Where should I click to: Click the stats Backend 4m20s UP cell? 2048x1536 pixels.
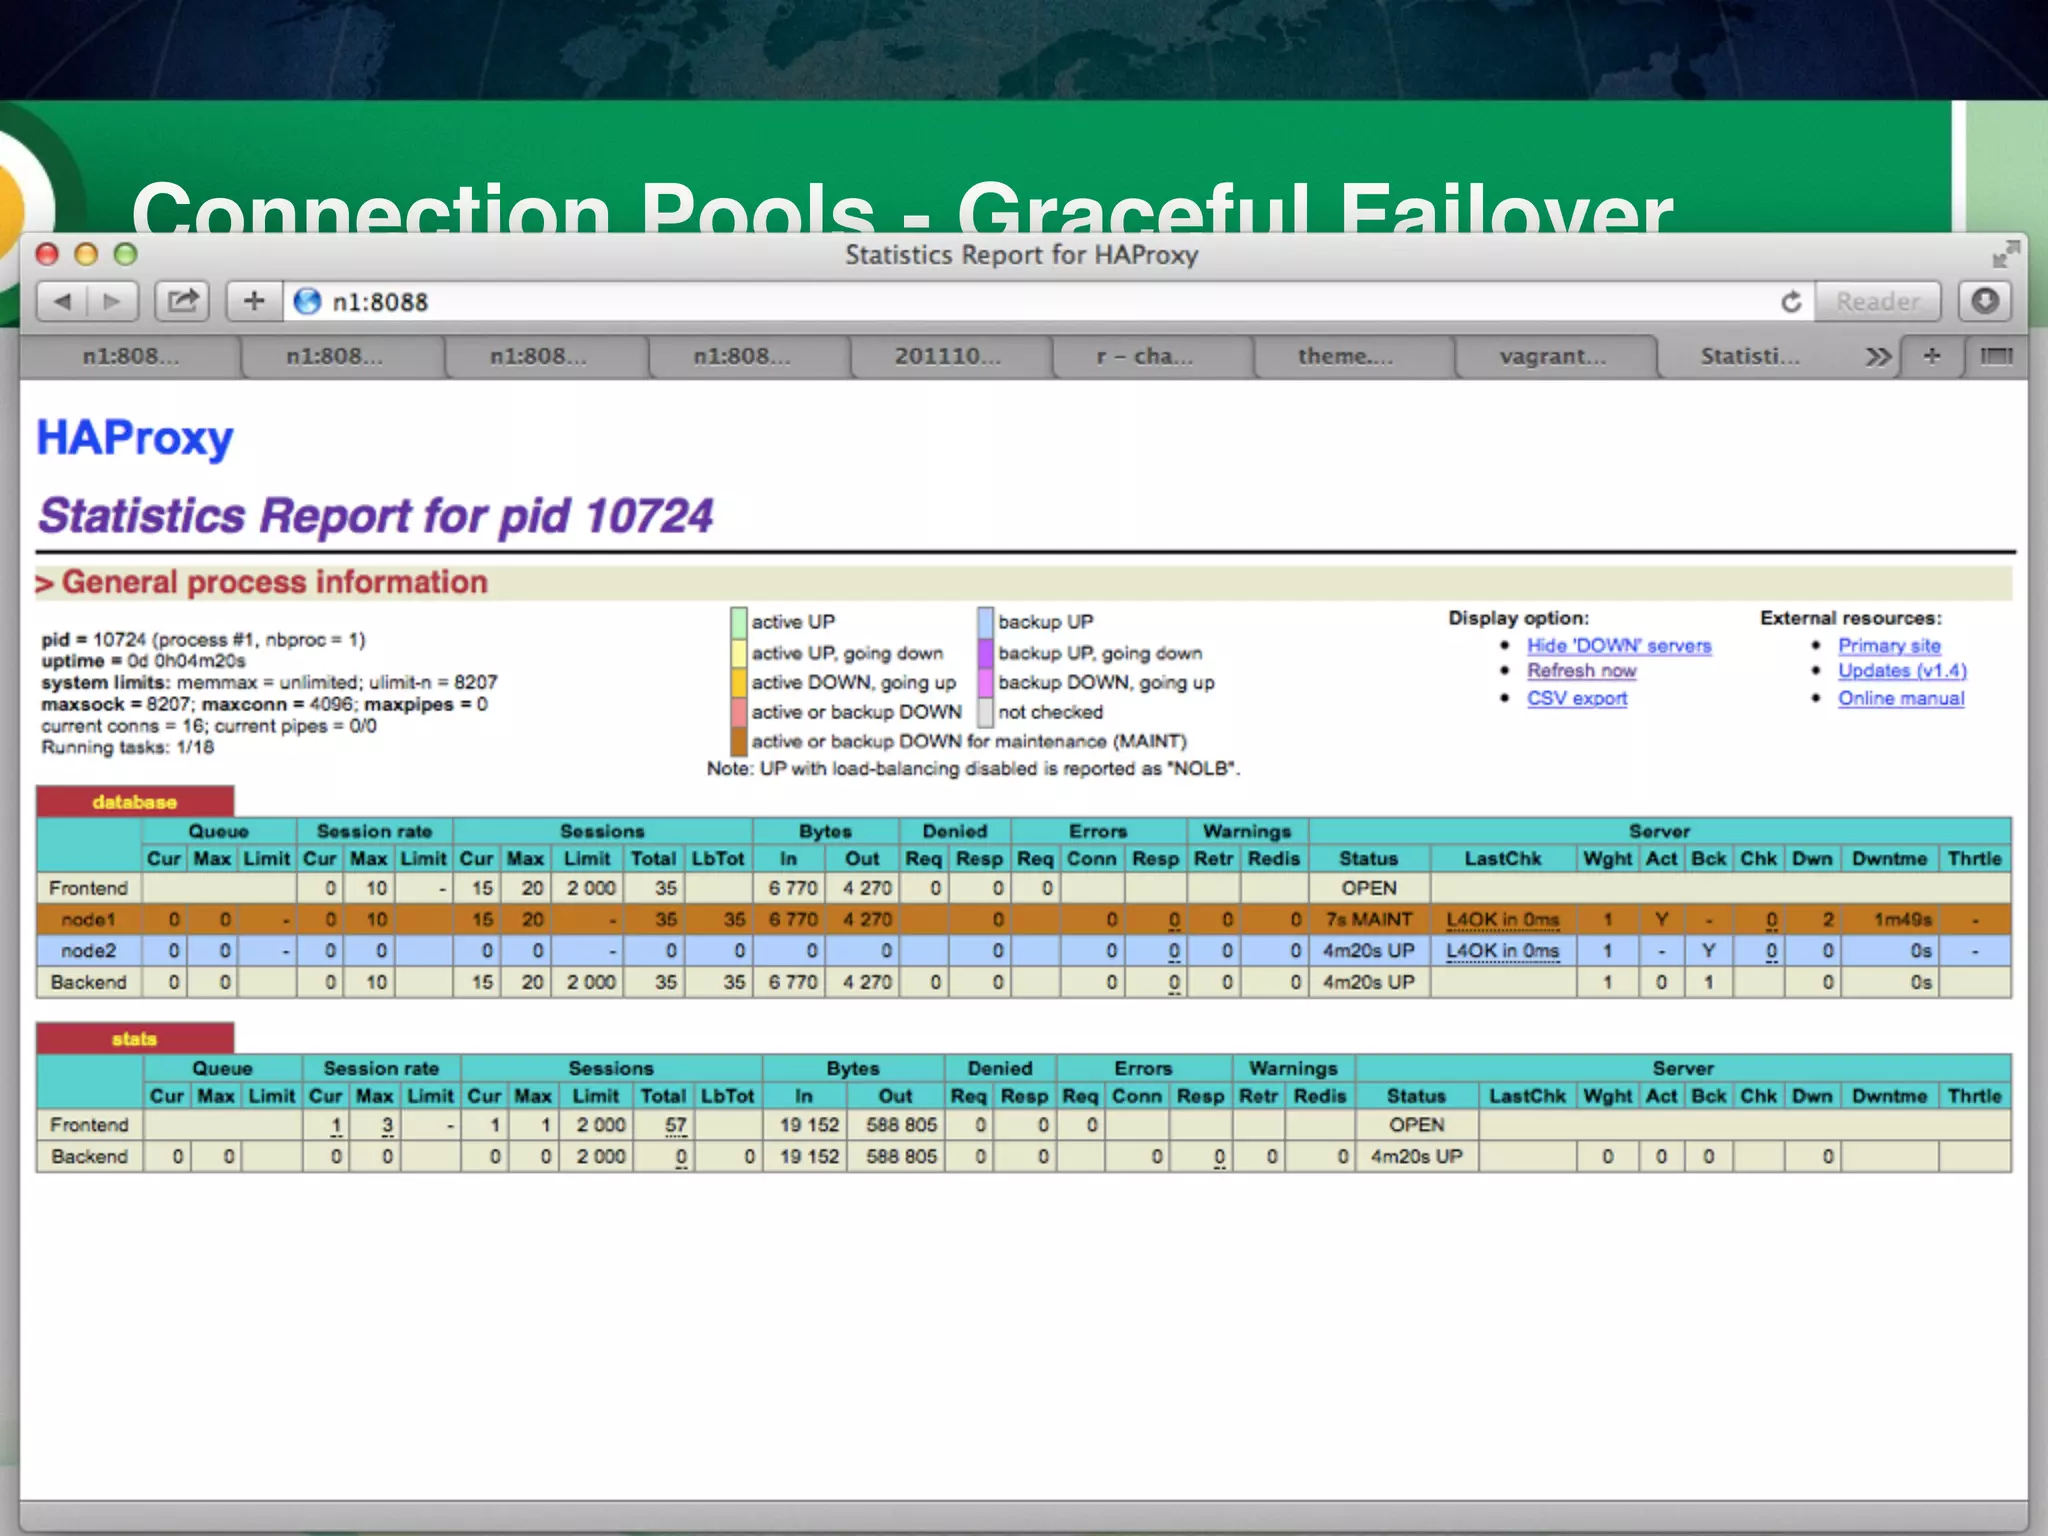(x=1416, y=1156)
